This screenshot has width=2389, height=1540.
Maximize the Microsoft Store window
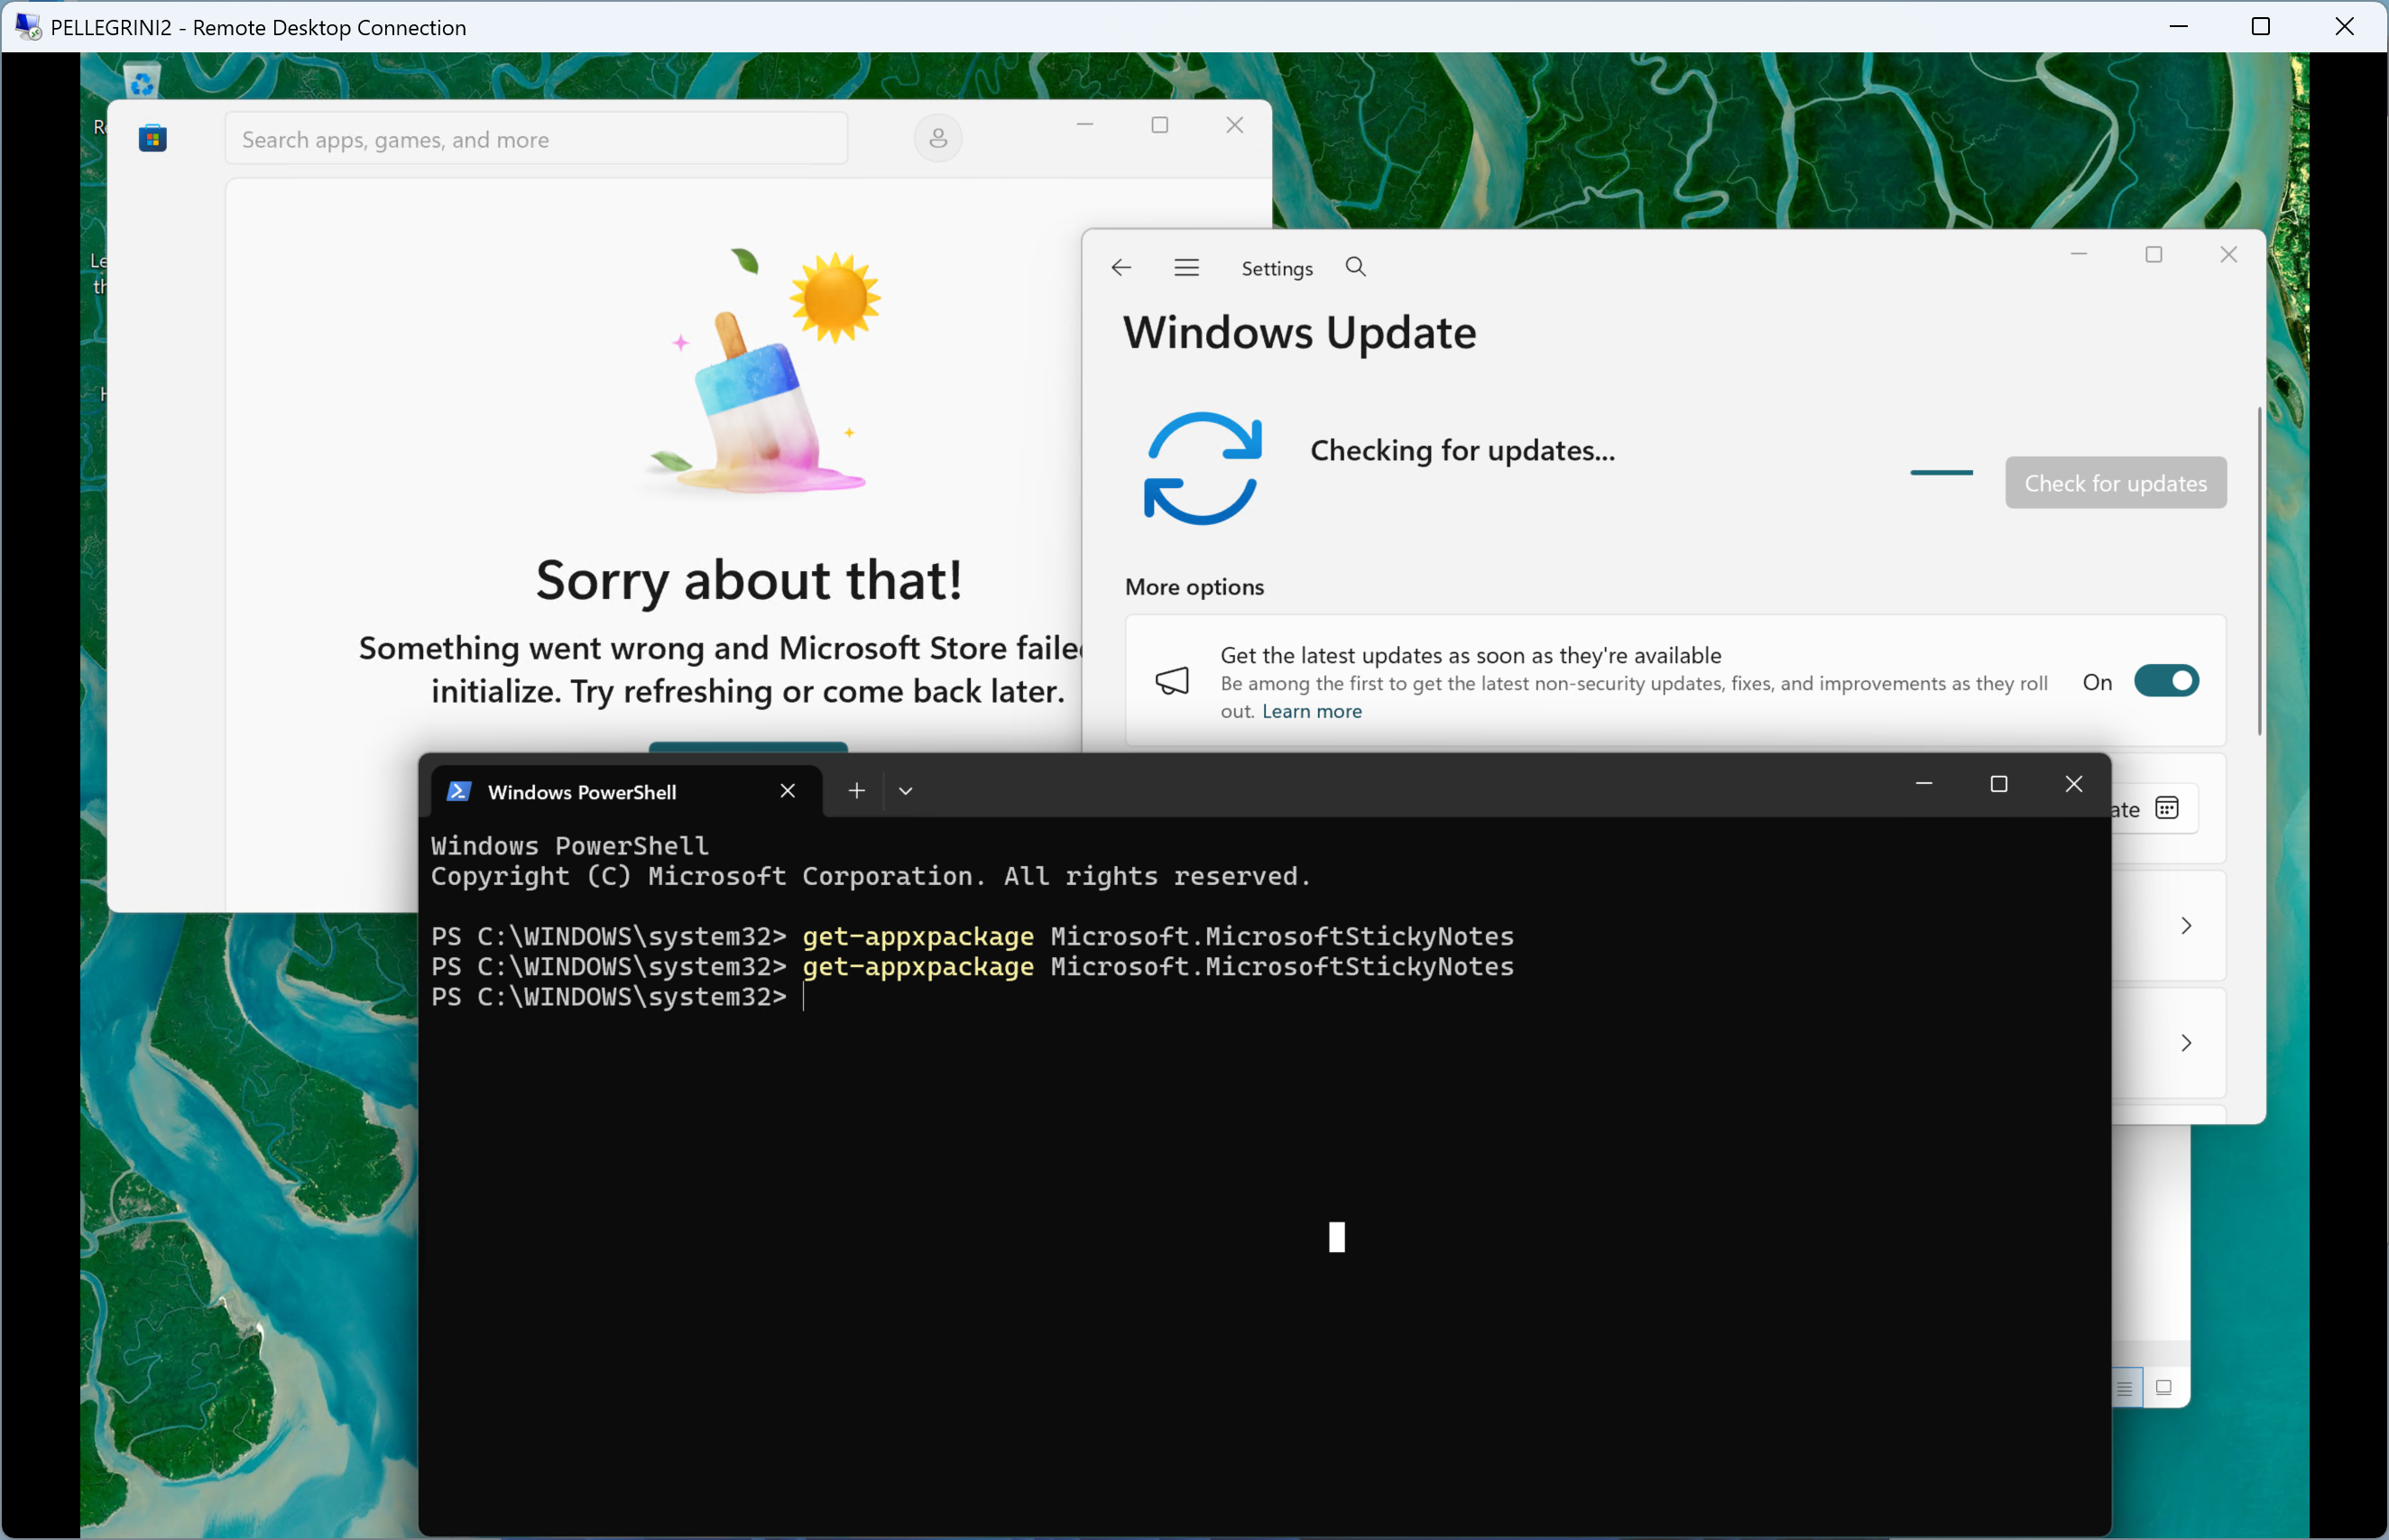(1159, 125)
